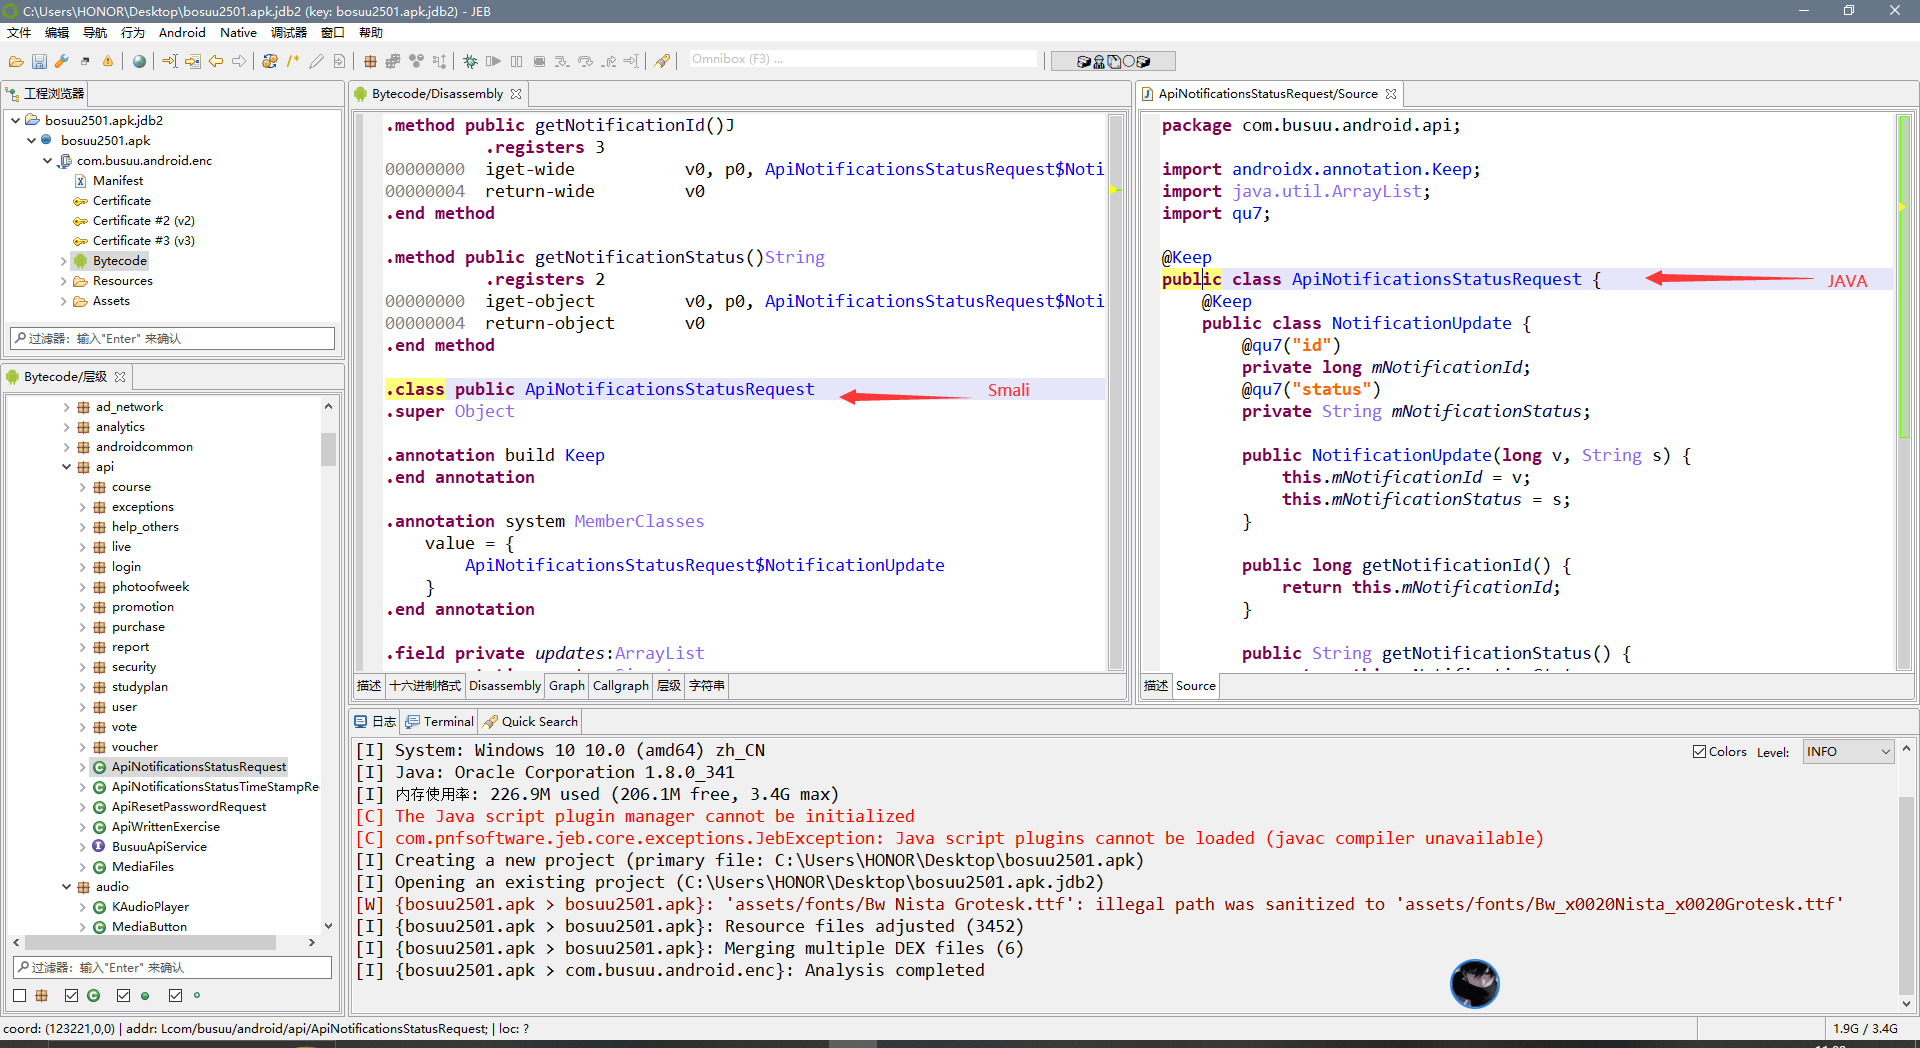Image resolution: width=1920 pixels, height=1048 pixels.
Task: Open the Android menu
Action: point(182,33)
